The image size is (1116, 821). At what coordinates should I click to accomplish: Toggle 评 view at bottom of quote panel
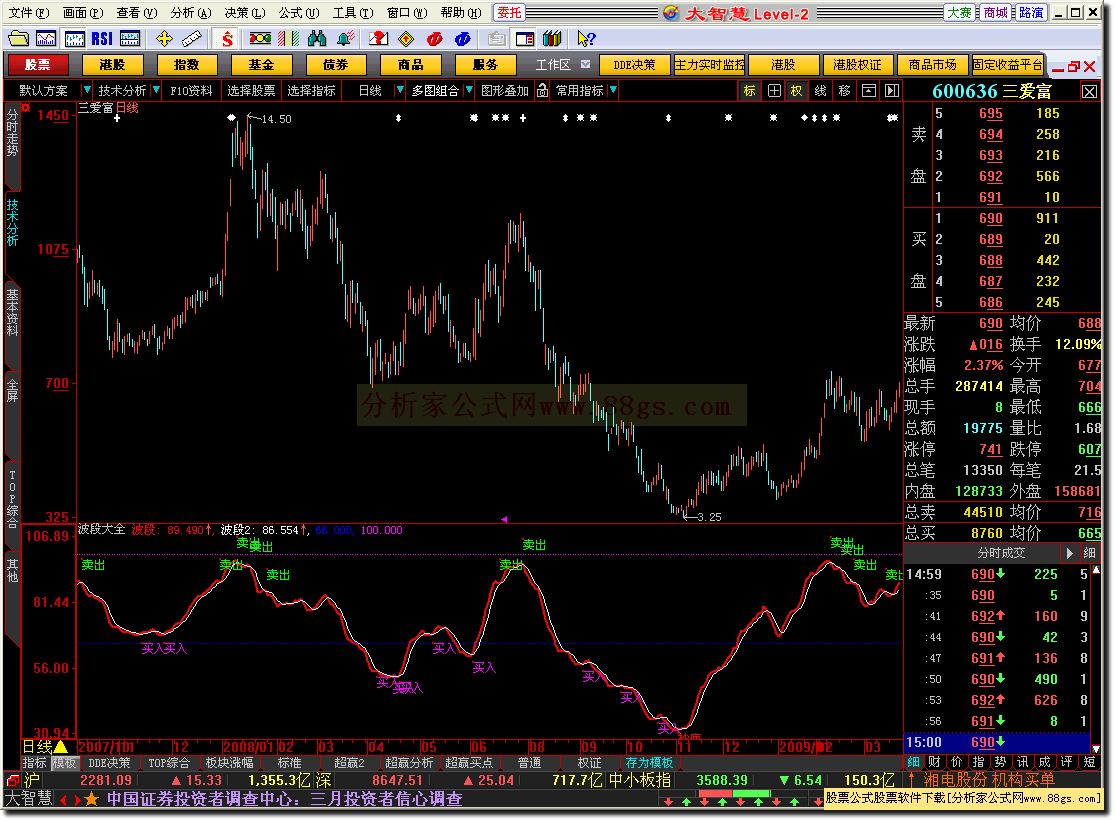point(1067,762)
